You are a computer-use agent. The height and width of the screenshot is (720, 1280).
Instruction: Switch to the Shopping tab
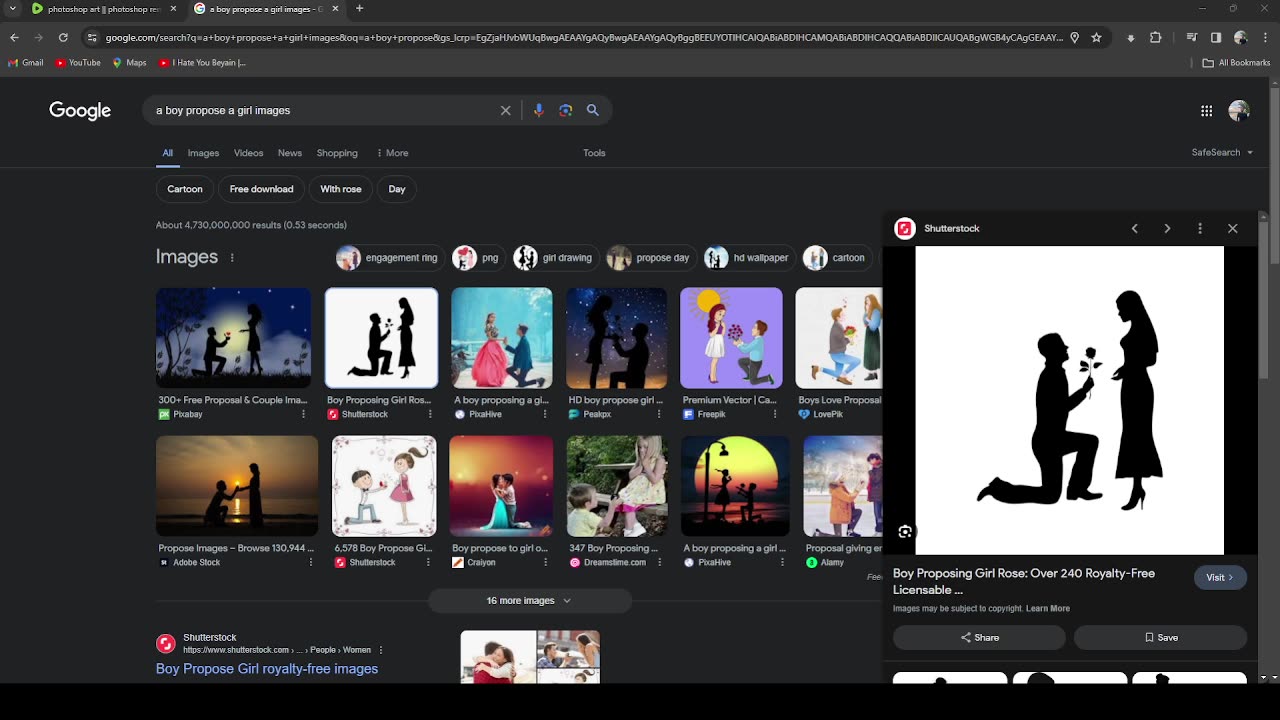tap(337, 153)
